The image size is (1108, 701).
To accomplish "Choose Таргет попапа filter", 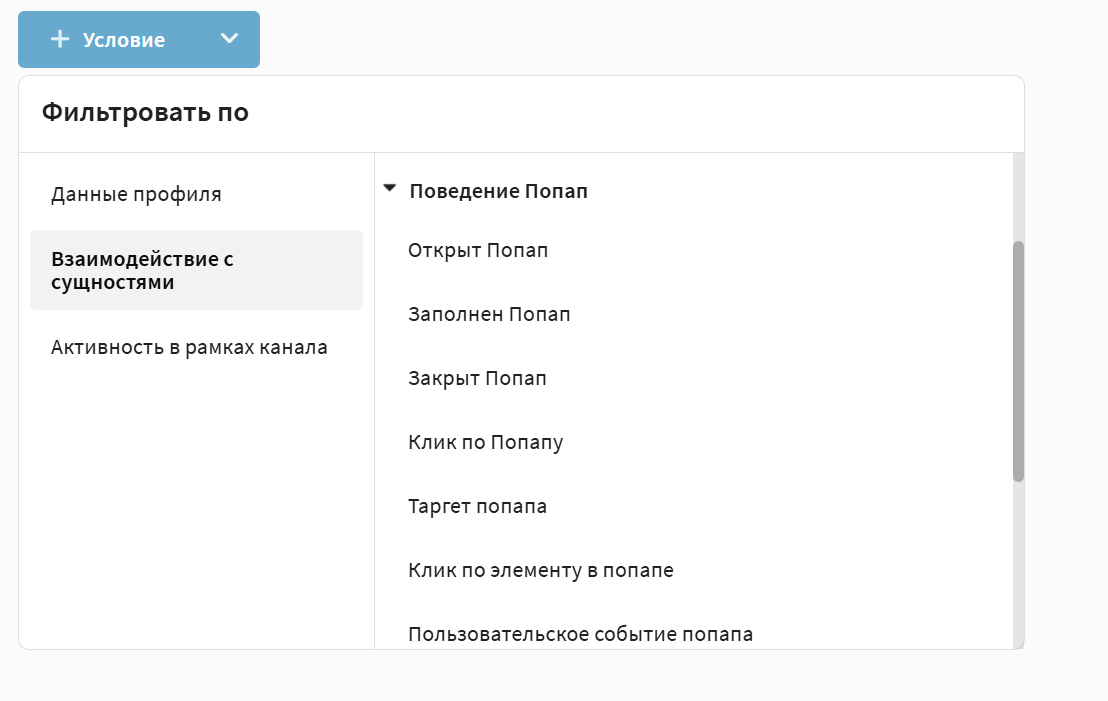I will tap(477, 506).
